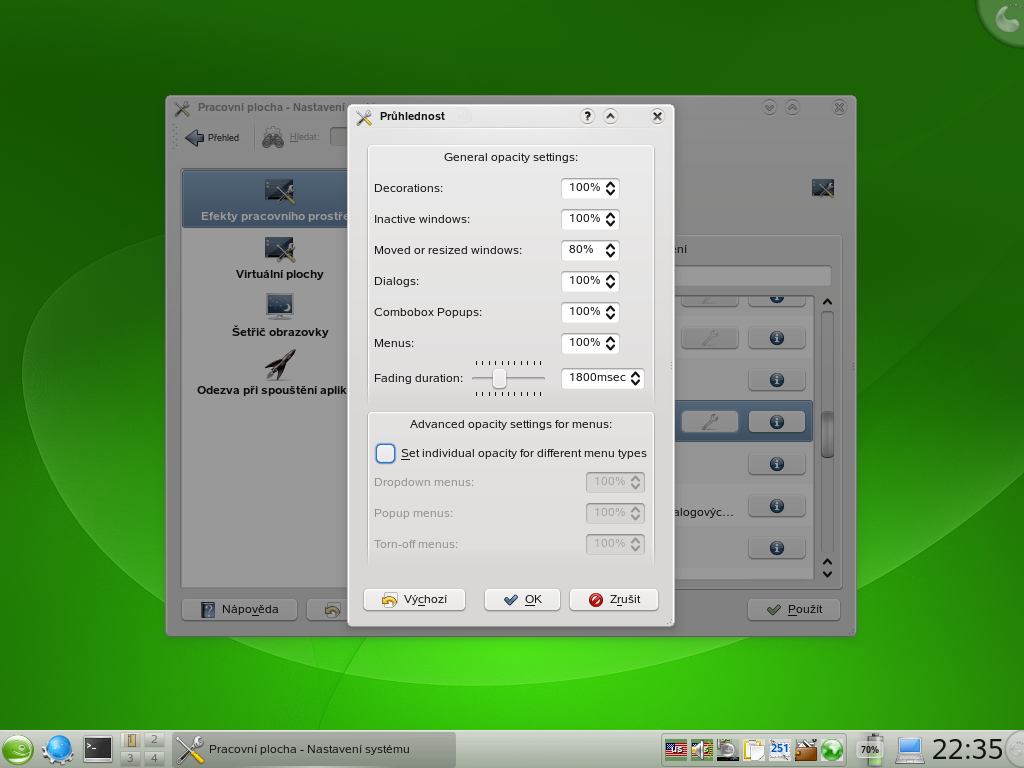The width and height of the screenshot is (1024, 768).
Task: Select Virtuální plochy module in sidebar
Action: (x=280, y=259)
